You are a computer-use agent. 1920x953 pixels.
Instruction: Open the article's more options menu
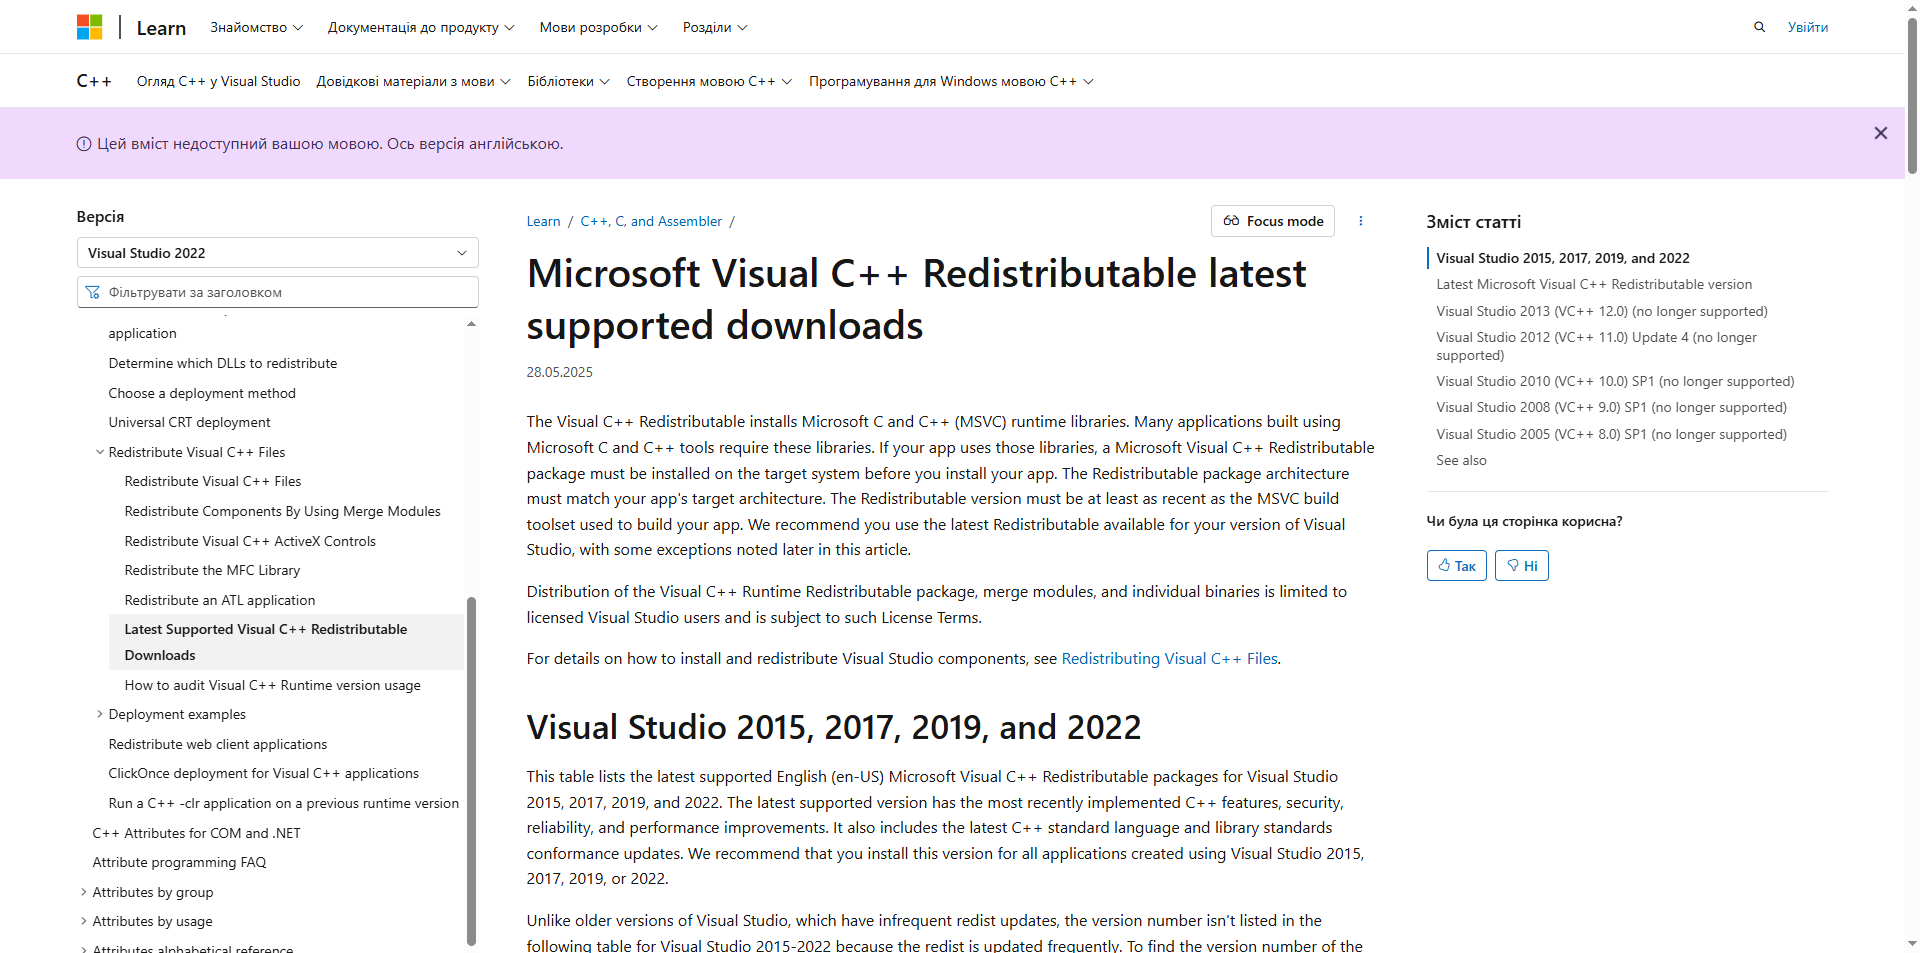(x=1360, y=221)
